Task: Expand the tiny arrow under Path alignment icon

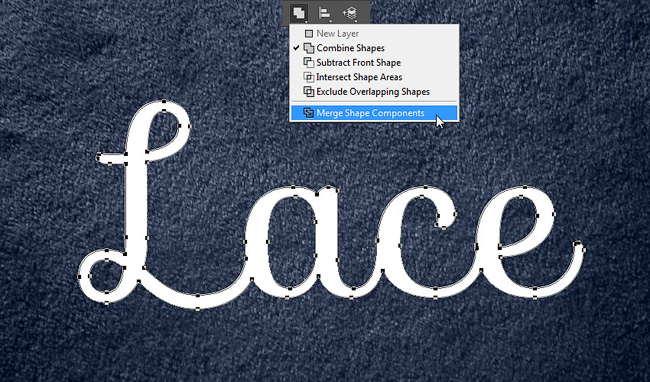Action: pyautogui.click(x=330, y=20)
